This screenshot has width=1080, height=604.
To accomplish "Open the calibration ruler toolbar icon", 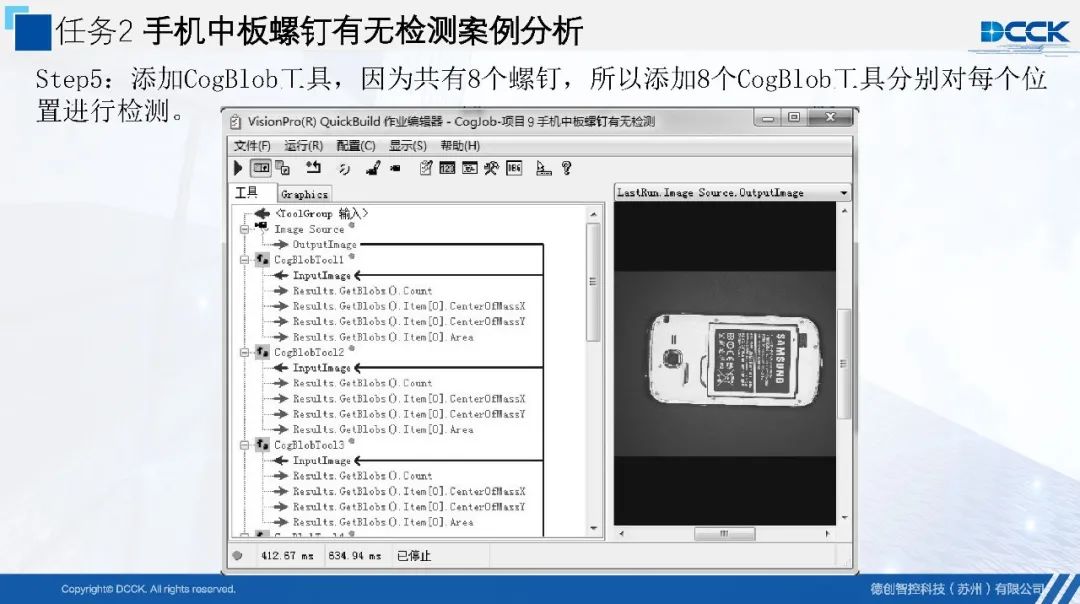I will (x=543, y=168).
